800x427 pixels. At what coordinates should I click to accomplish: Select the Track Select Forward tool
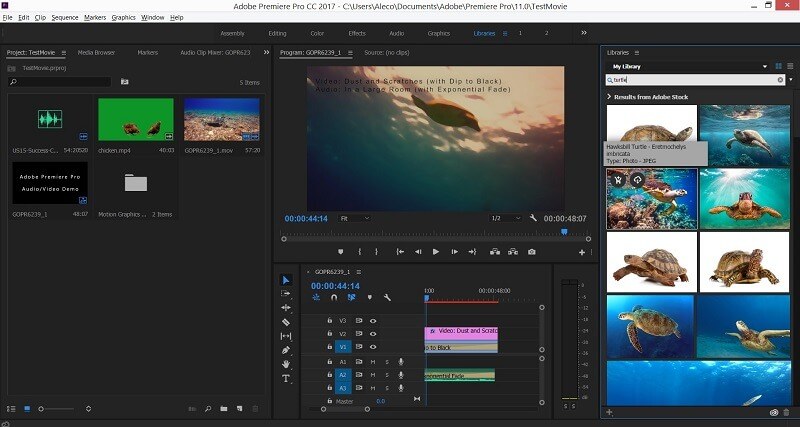click(x=286, y=293)
